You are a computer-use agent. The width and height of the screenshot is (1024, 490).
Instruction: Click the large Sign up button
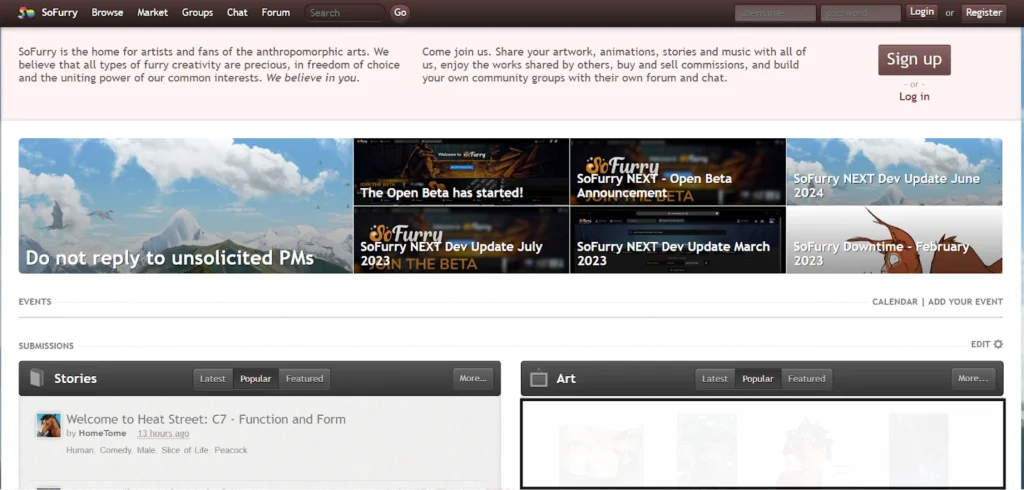click(914, 59)
